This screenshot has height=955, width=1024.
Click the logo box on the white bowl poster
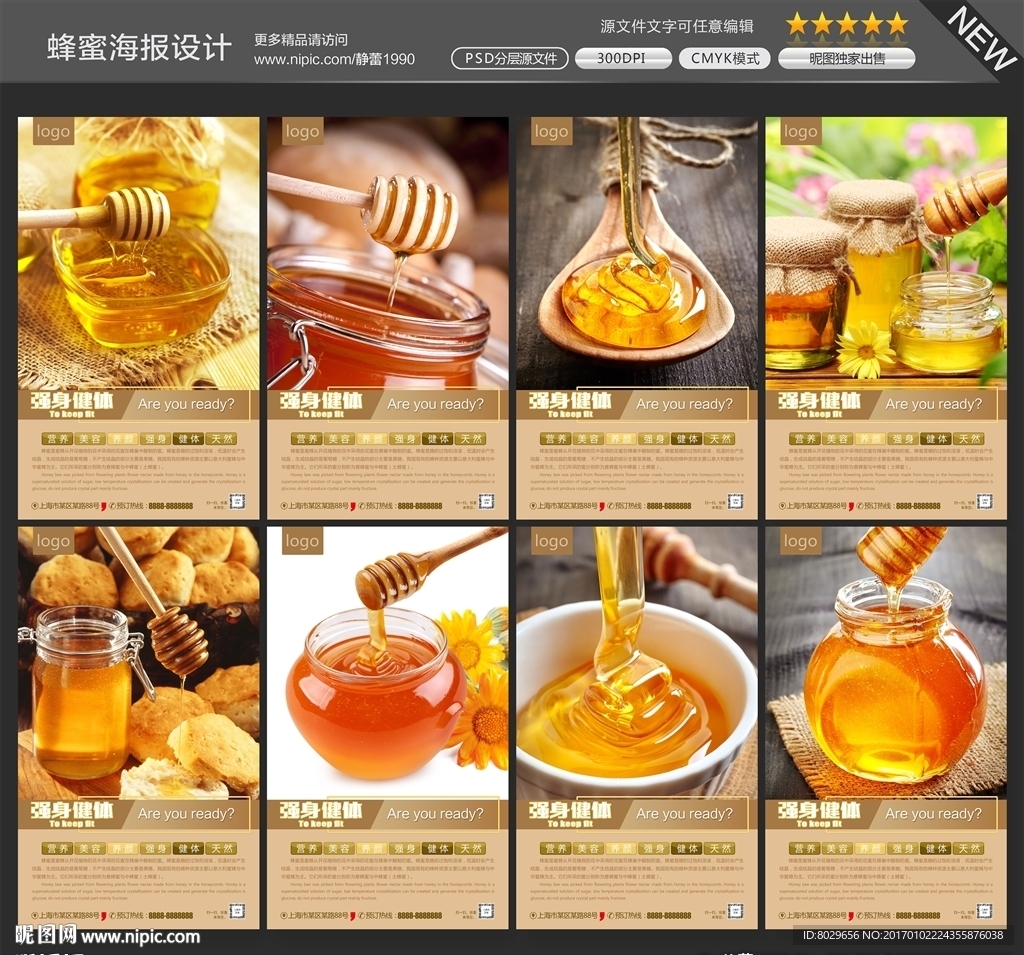[x=552, y=541]
